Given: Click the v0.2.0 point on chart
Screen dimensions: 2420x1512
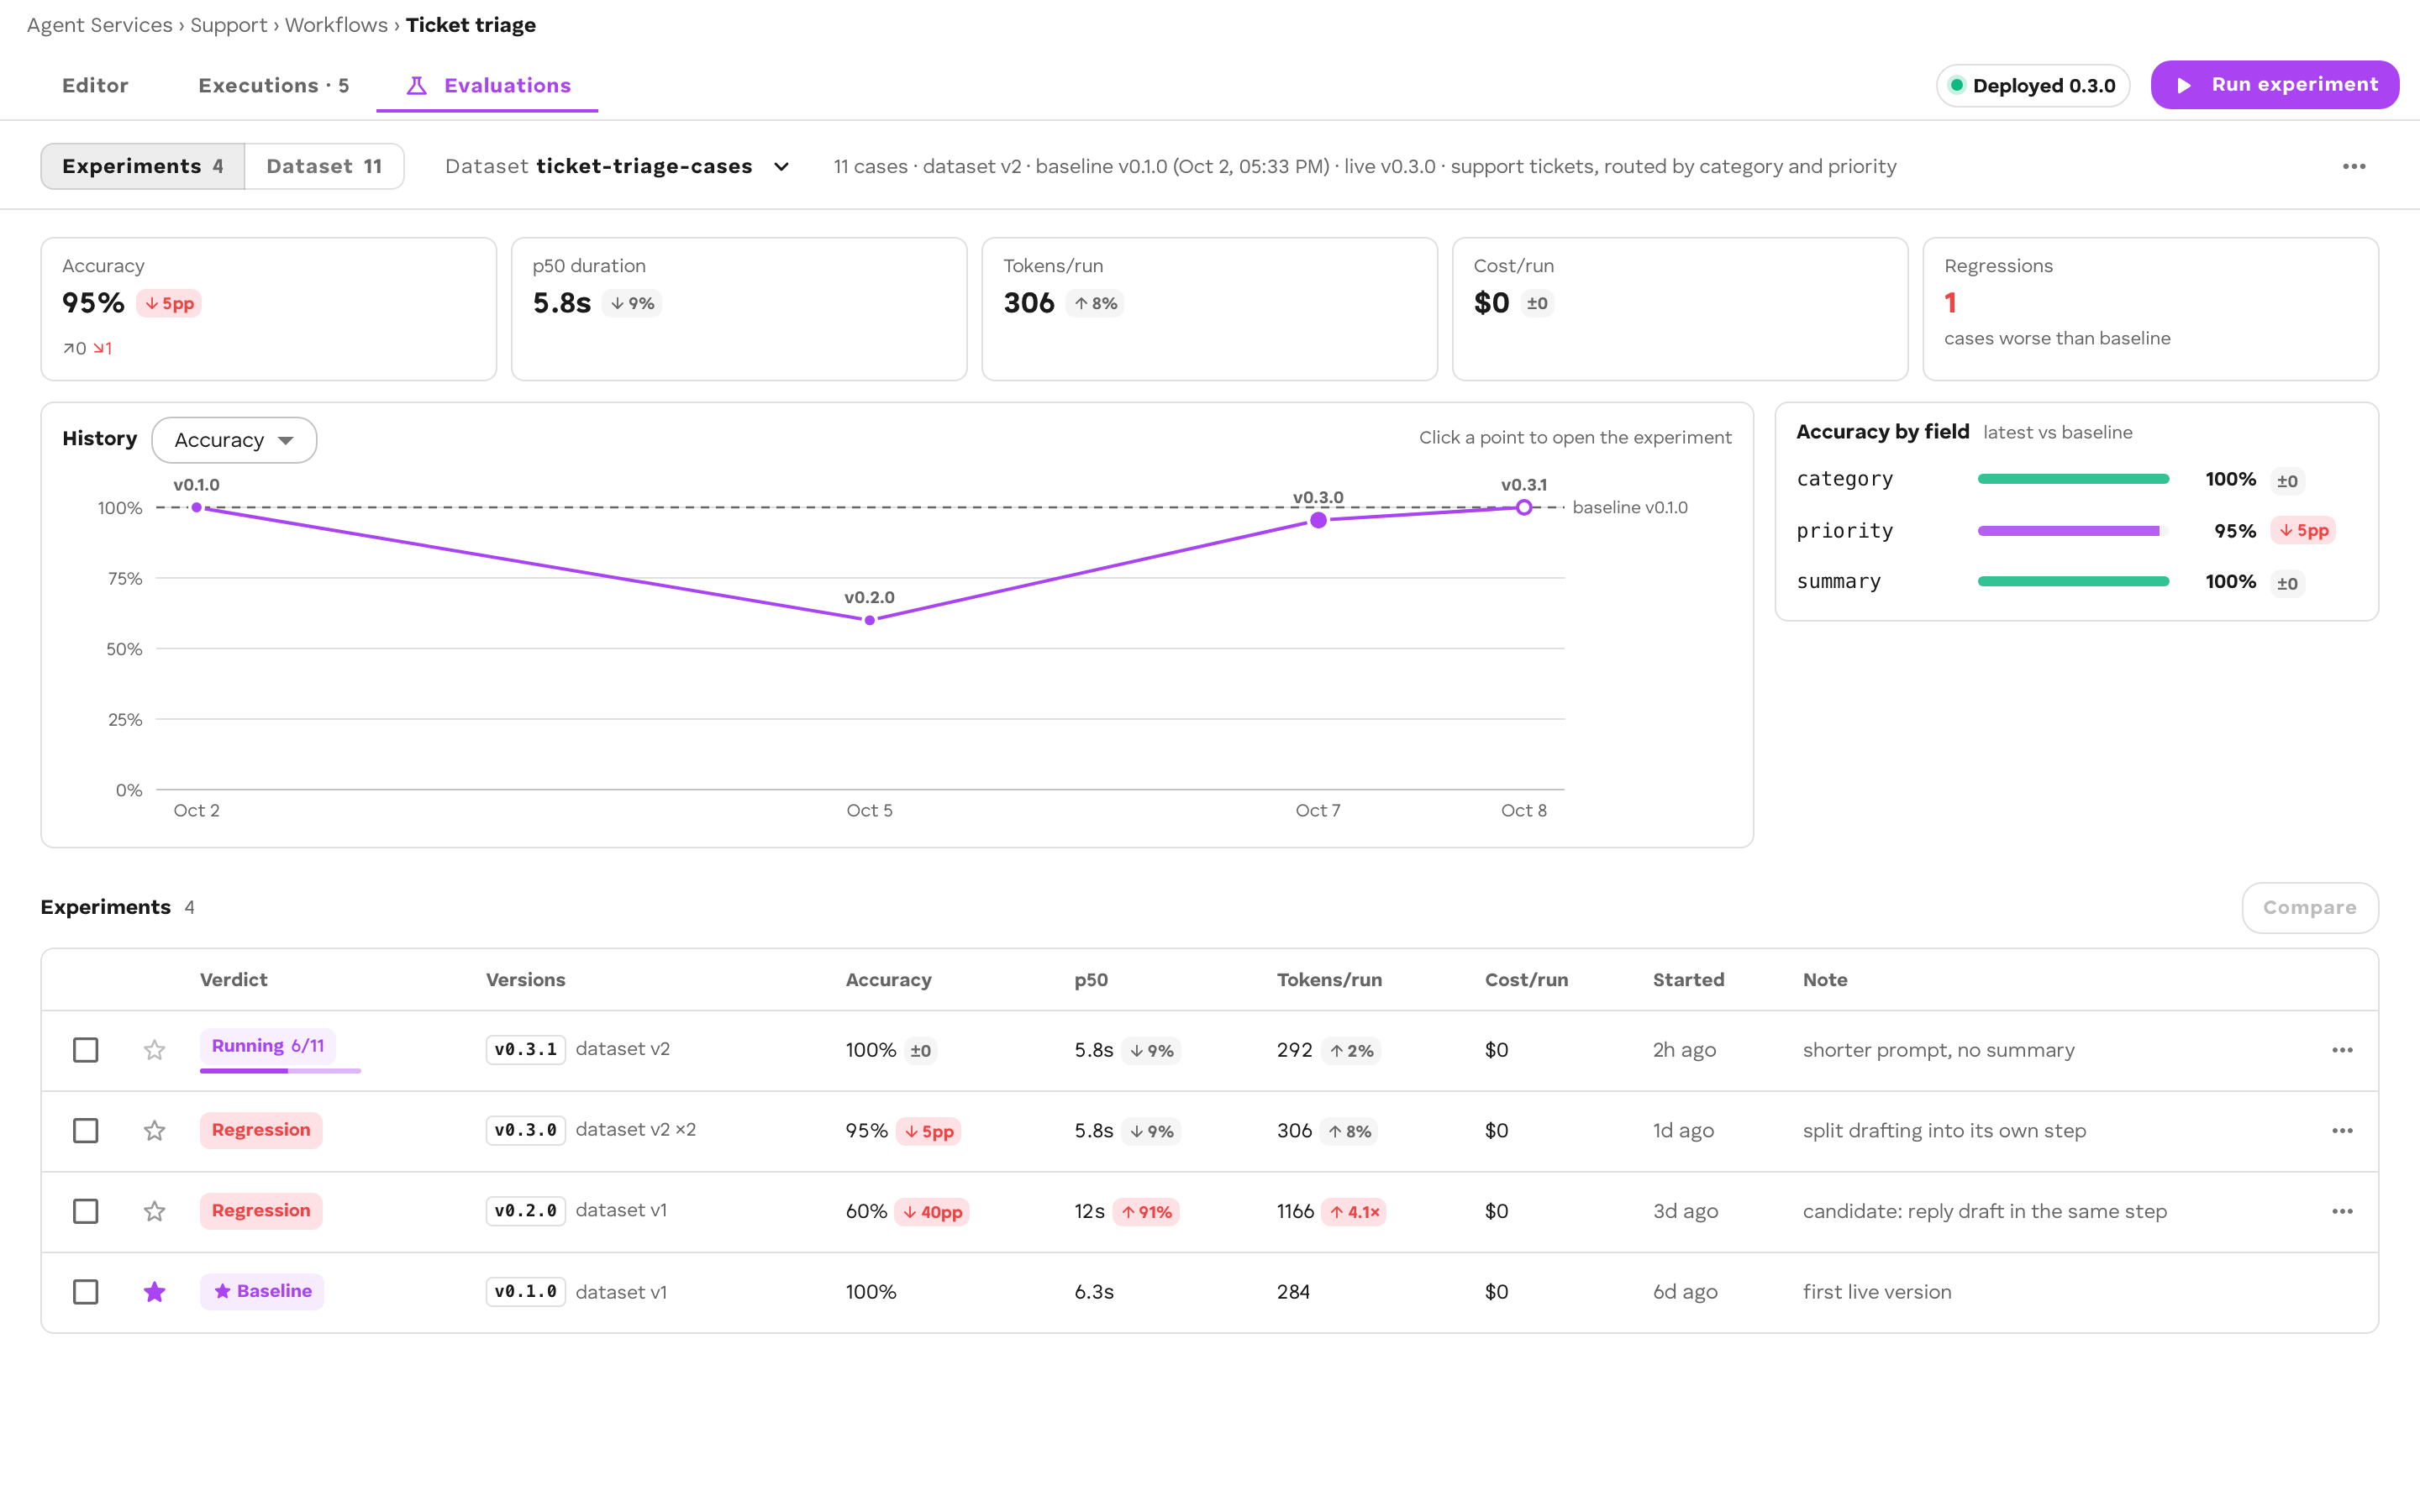Looking at the screenshot, I should coord(870,620).
